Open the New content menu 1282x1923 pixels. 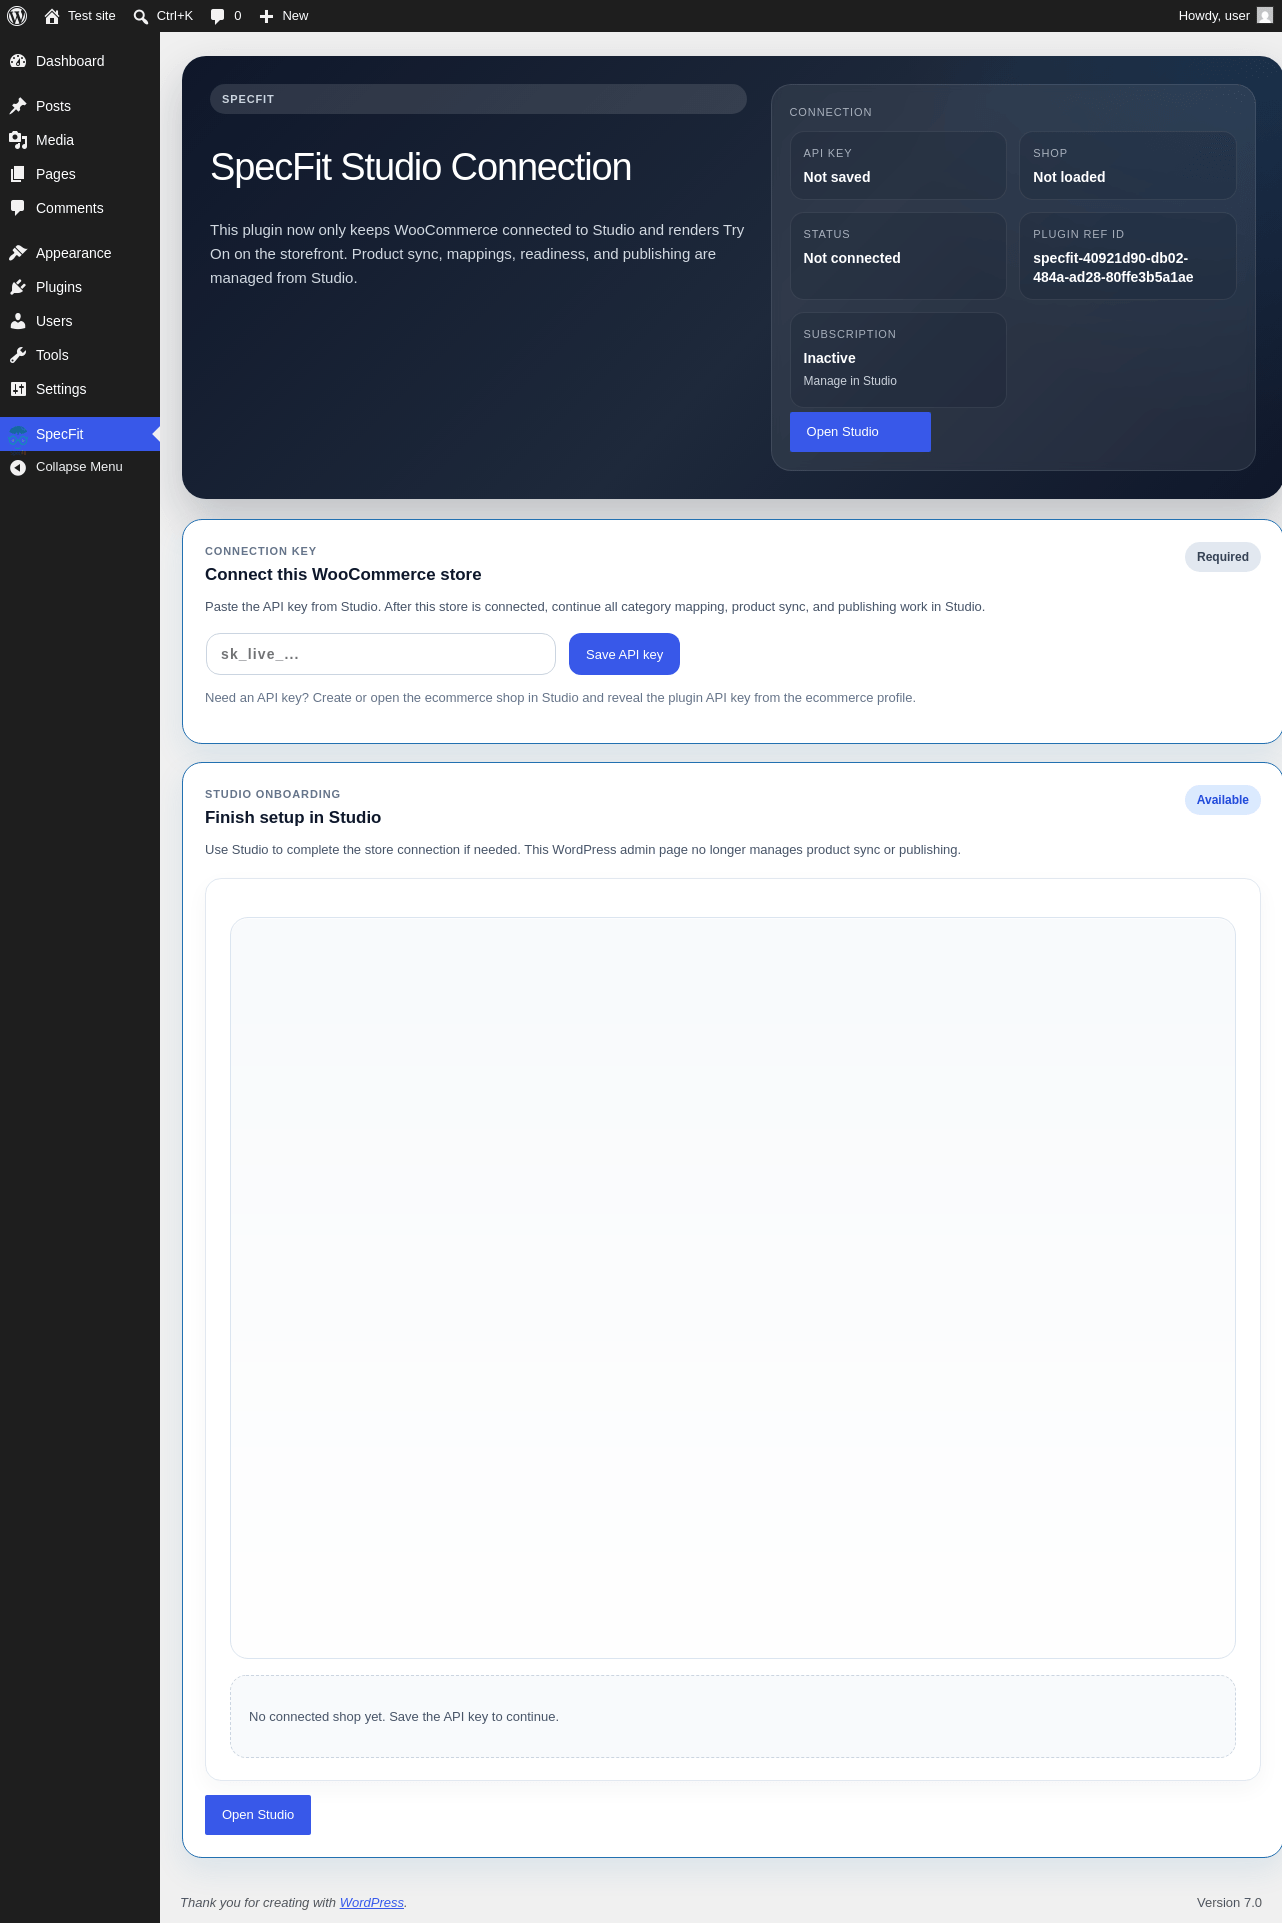[x=284, y=16]
